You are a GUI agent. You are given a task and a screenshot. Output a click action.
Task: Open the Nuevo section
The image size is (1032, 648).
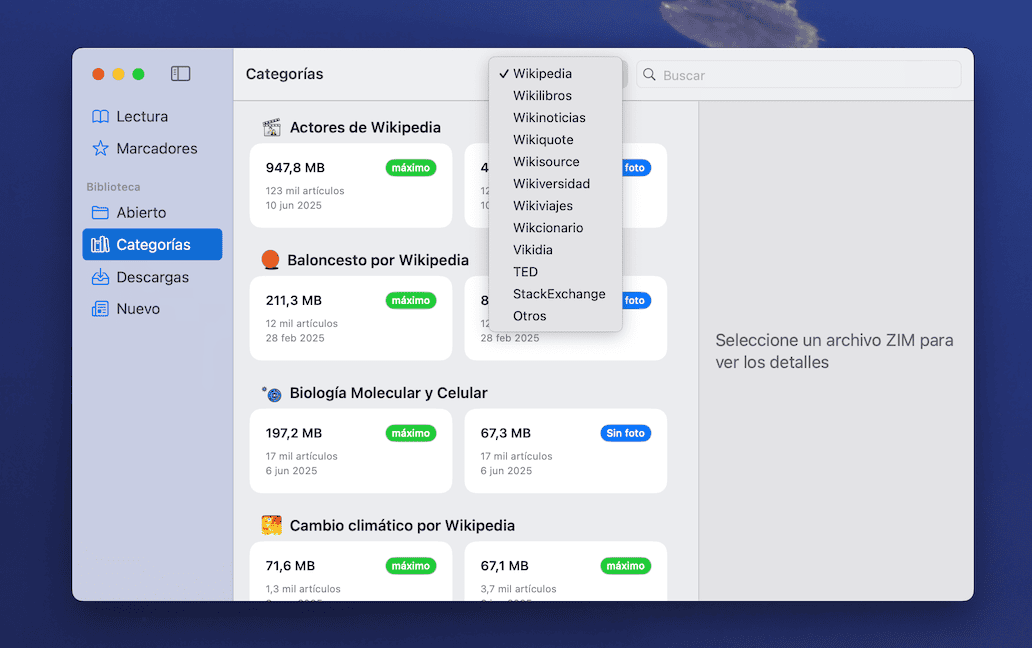(x=152, y=309)
